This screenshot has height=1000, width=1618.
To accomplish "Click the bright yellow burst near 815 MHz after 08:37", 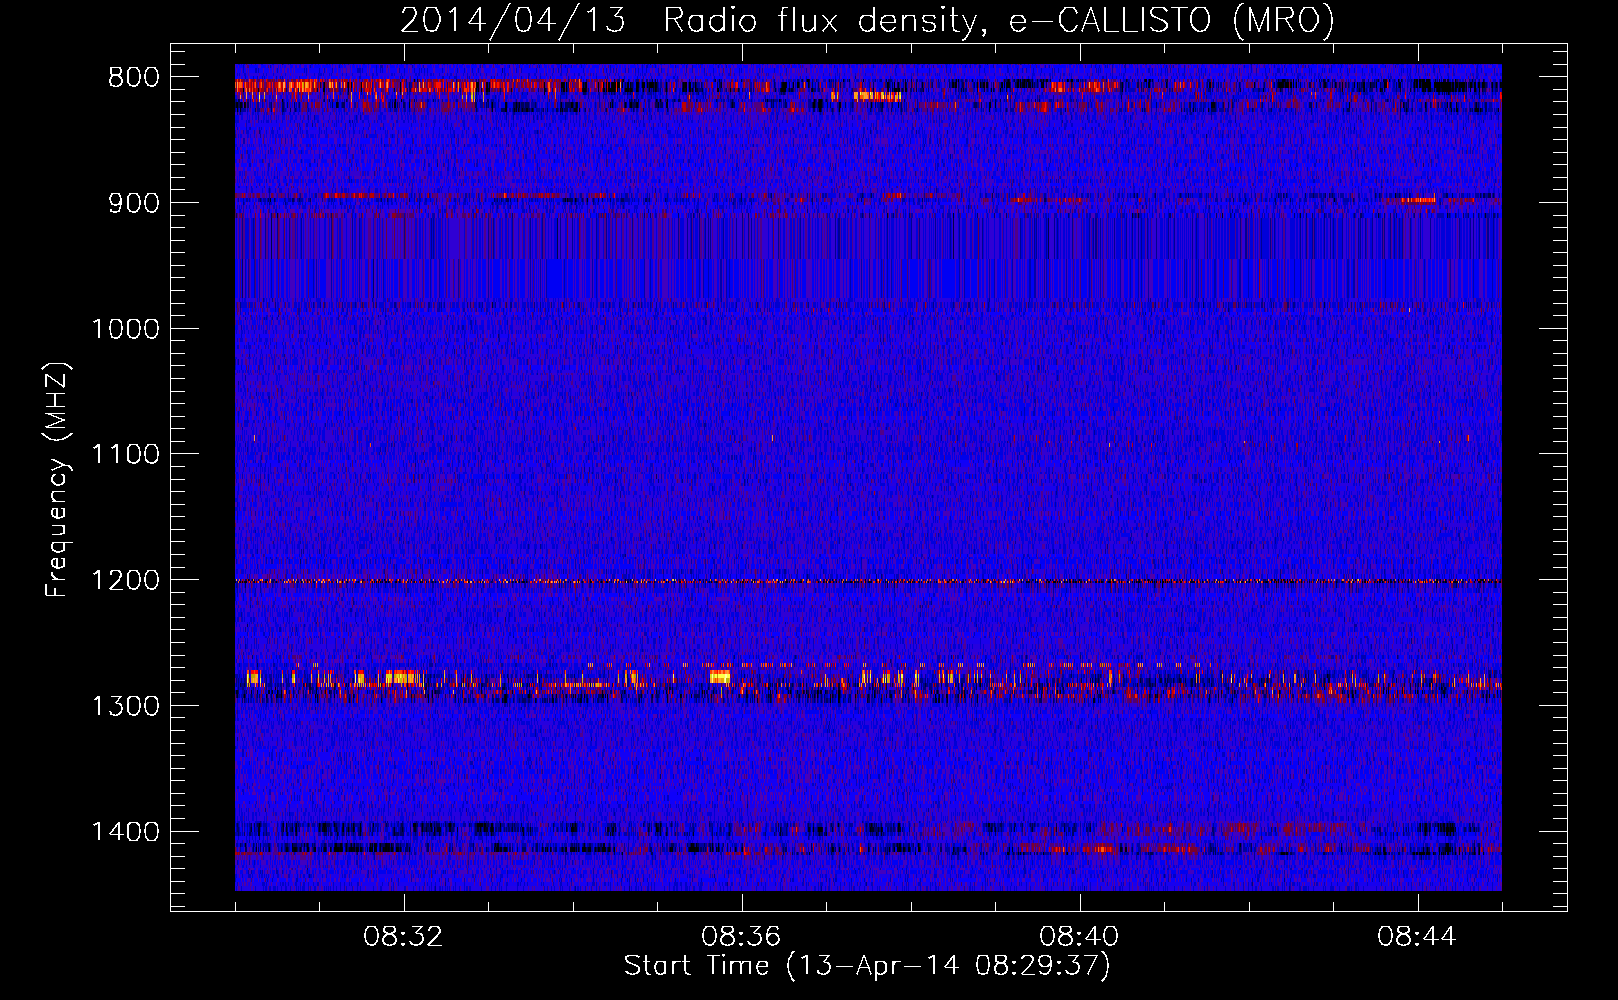I will coord(878,96).
